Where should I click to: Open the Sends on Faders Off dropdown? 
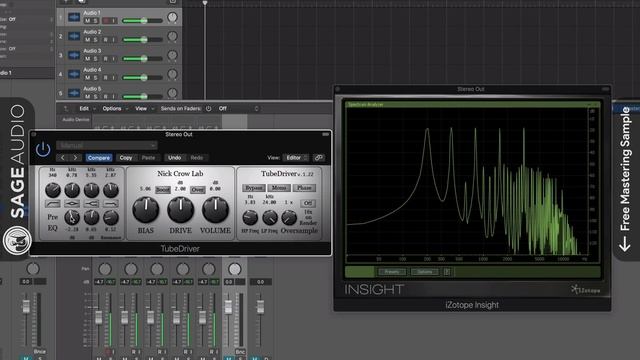click(x=239, y=109)
